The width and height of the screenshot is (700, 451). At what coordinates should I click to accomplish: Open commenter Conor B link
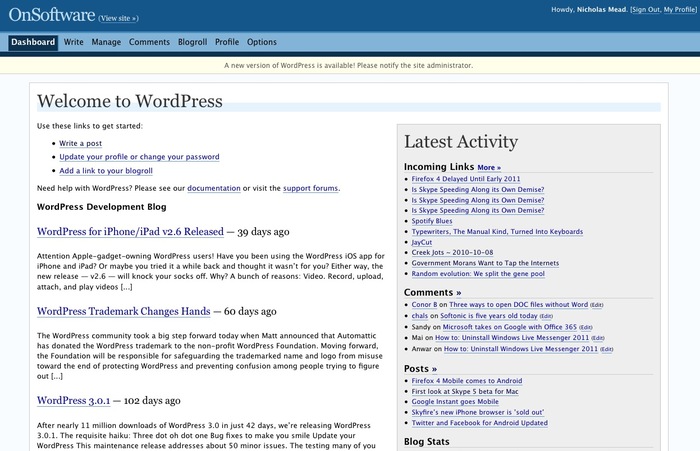coord(424,305)
